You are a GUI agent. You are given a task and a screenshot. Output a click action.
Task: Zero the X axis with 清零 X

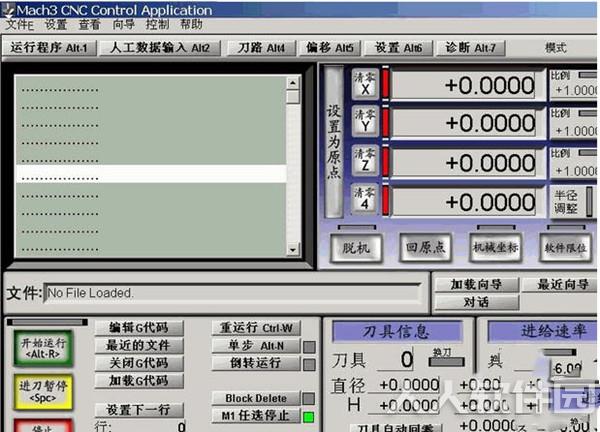point(365,83)
